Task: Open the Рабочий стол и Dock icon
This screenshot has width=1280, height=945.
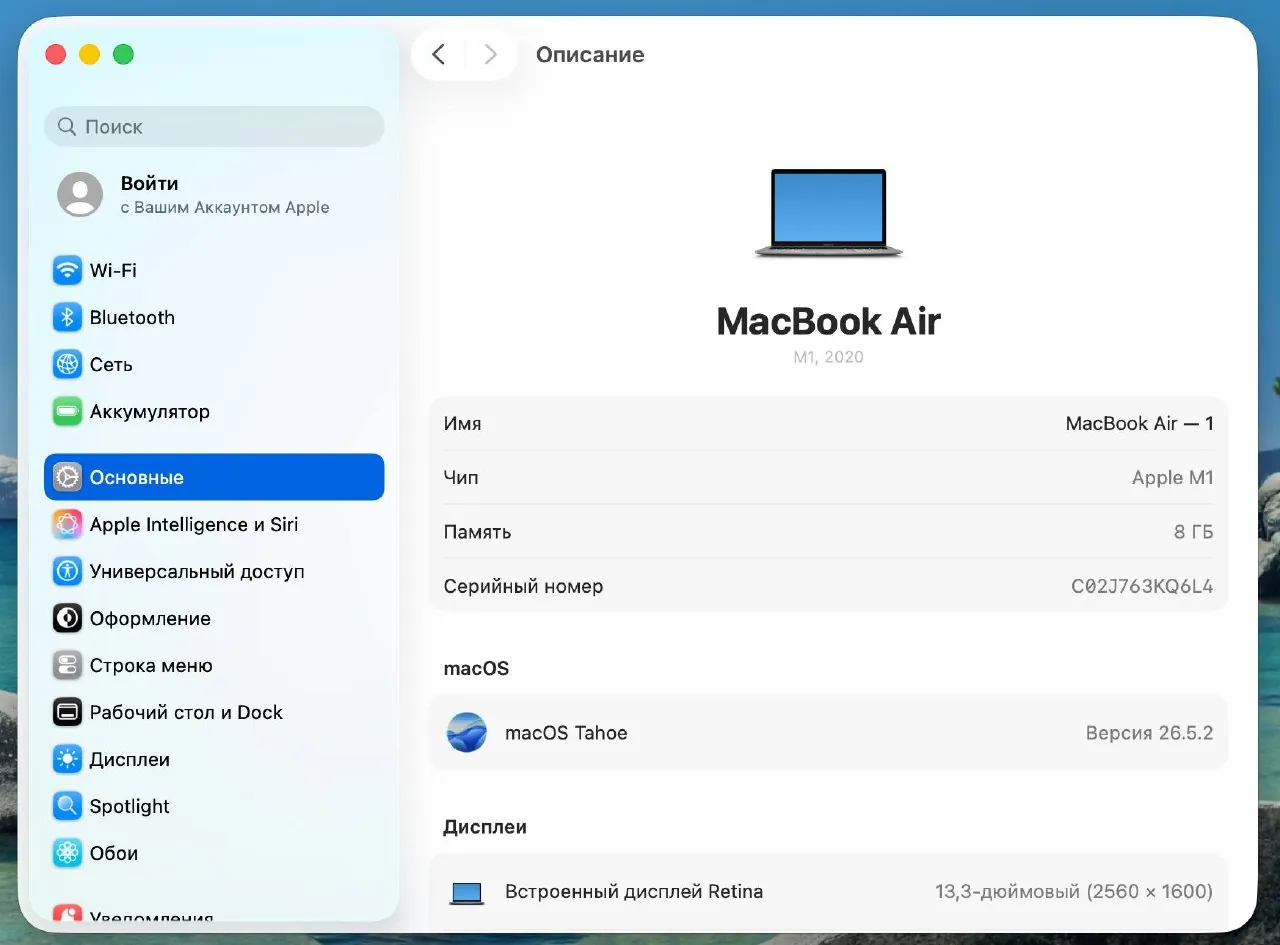Action: pyautogui.click(x=67, y=712)
